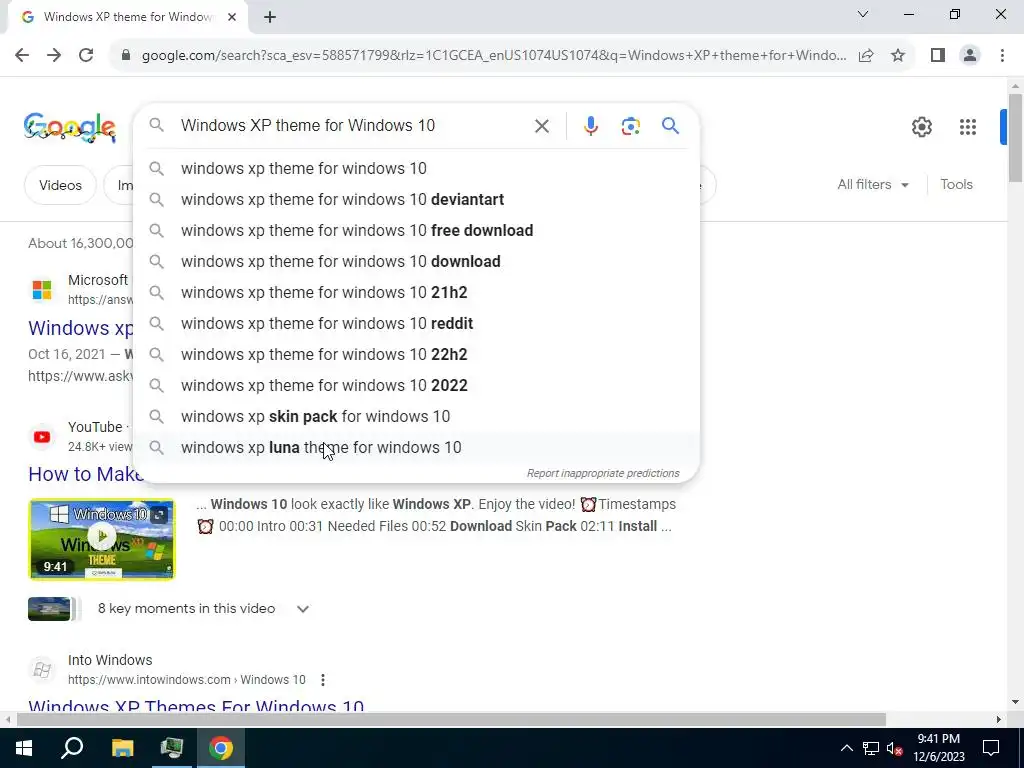Open the taskbar monitor app icon
Viewport: 1024px width, 768px height.
pyautogui.click(x=172, y=748)
